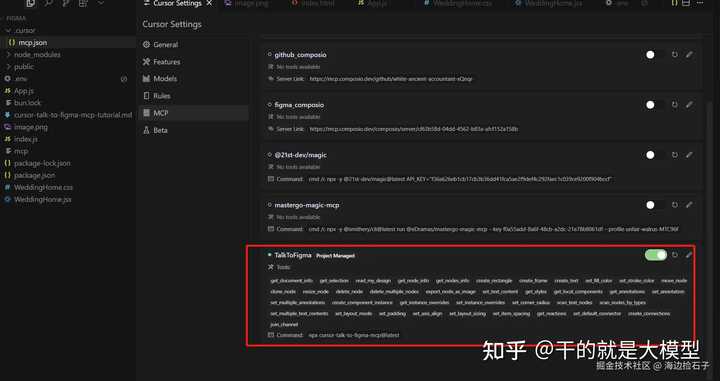Screen dimensions: 720x381
Task: Refresh the github_composio MCP server
Action: [675, 55]
